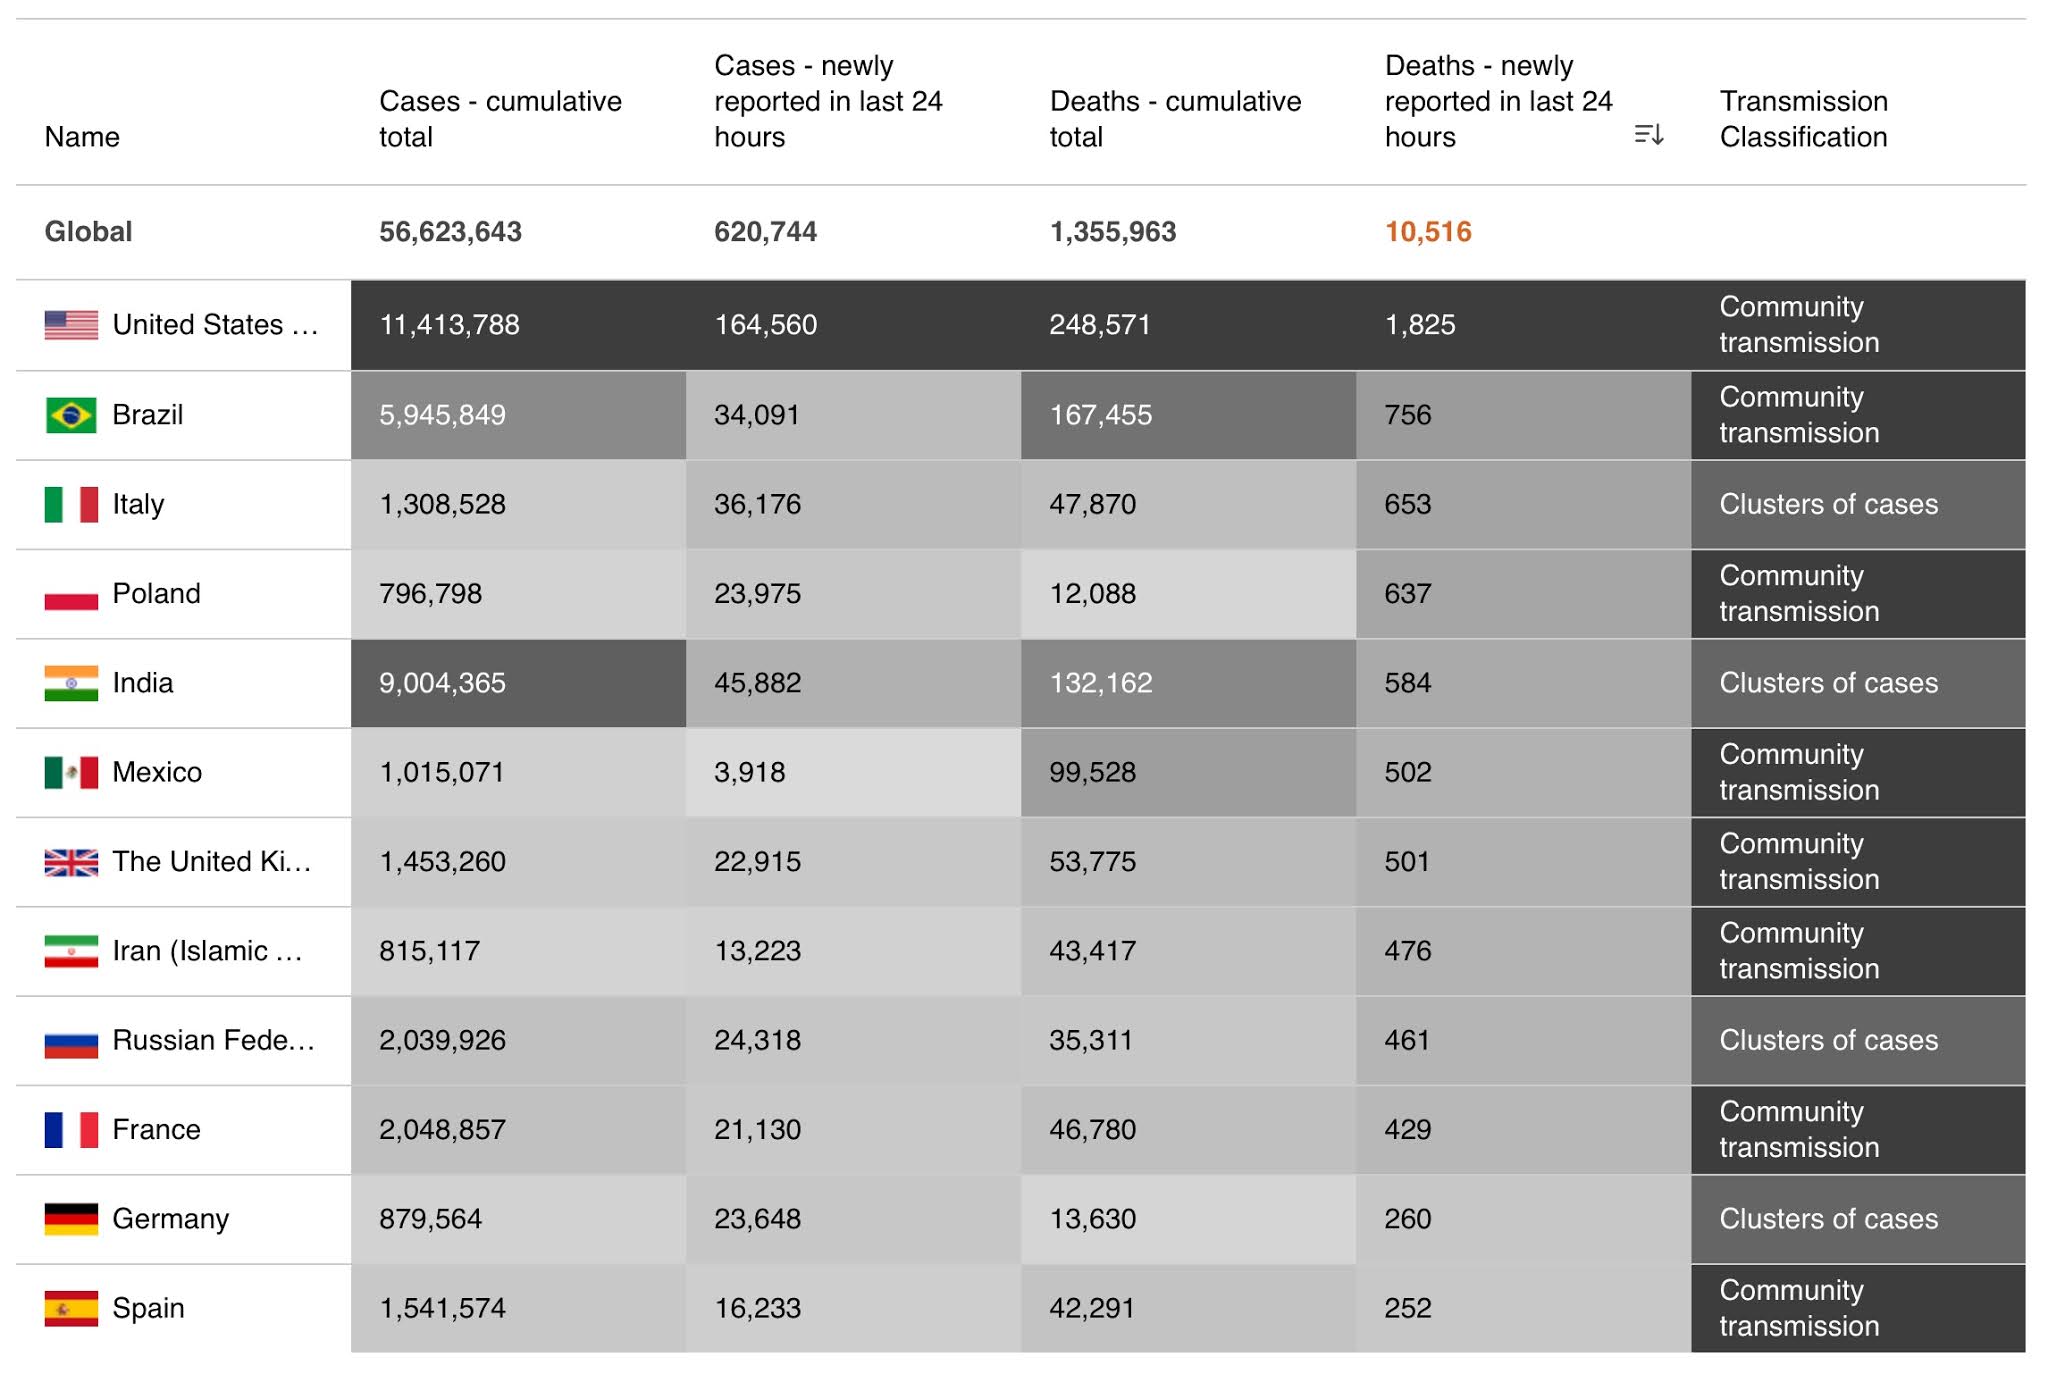Open the Russian Federation country link
The width and height of the screenshot is (2048, 1374).
pos(213,1040)
